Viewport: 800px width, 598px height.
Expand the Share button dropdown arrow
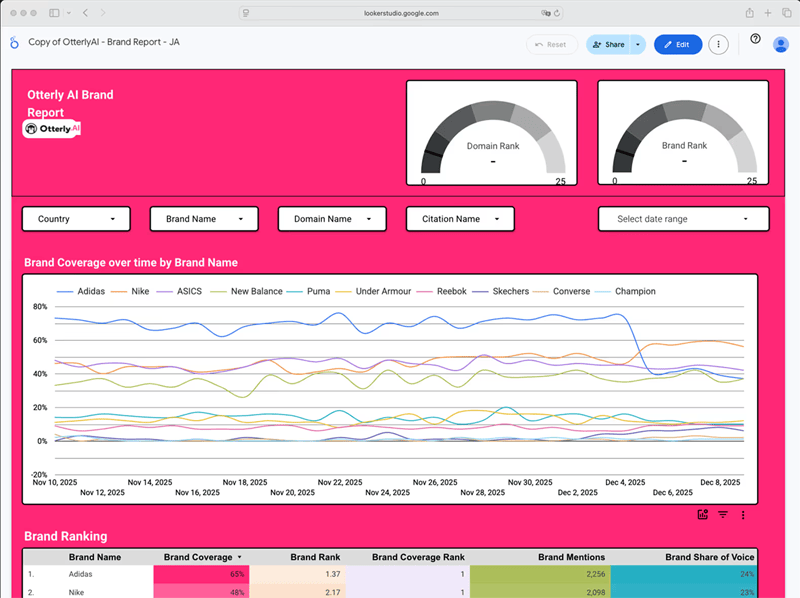pos(637,44)
